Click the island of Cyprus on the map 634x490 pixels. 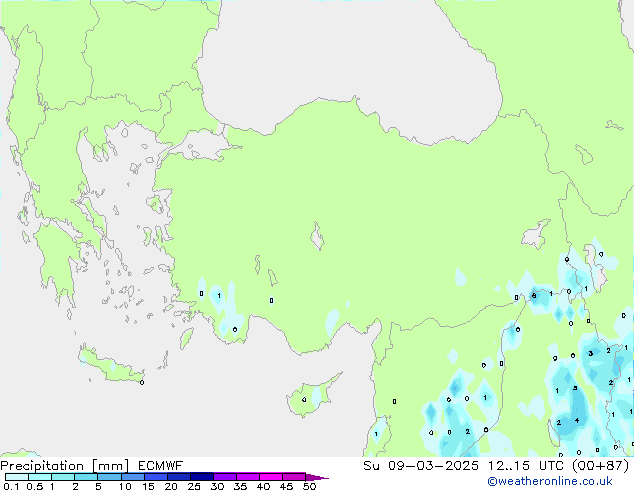[x=311, y=396]
